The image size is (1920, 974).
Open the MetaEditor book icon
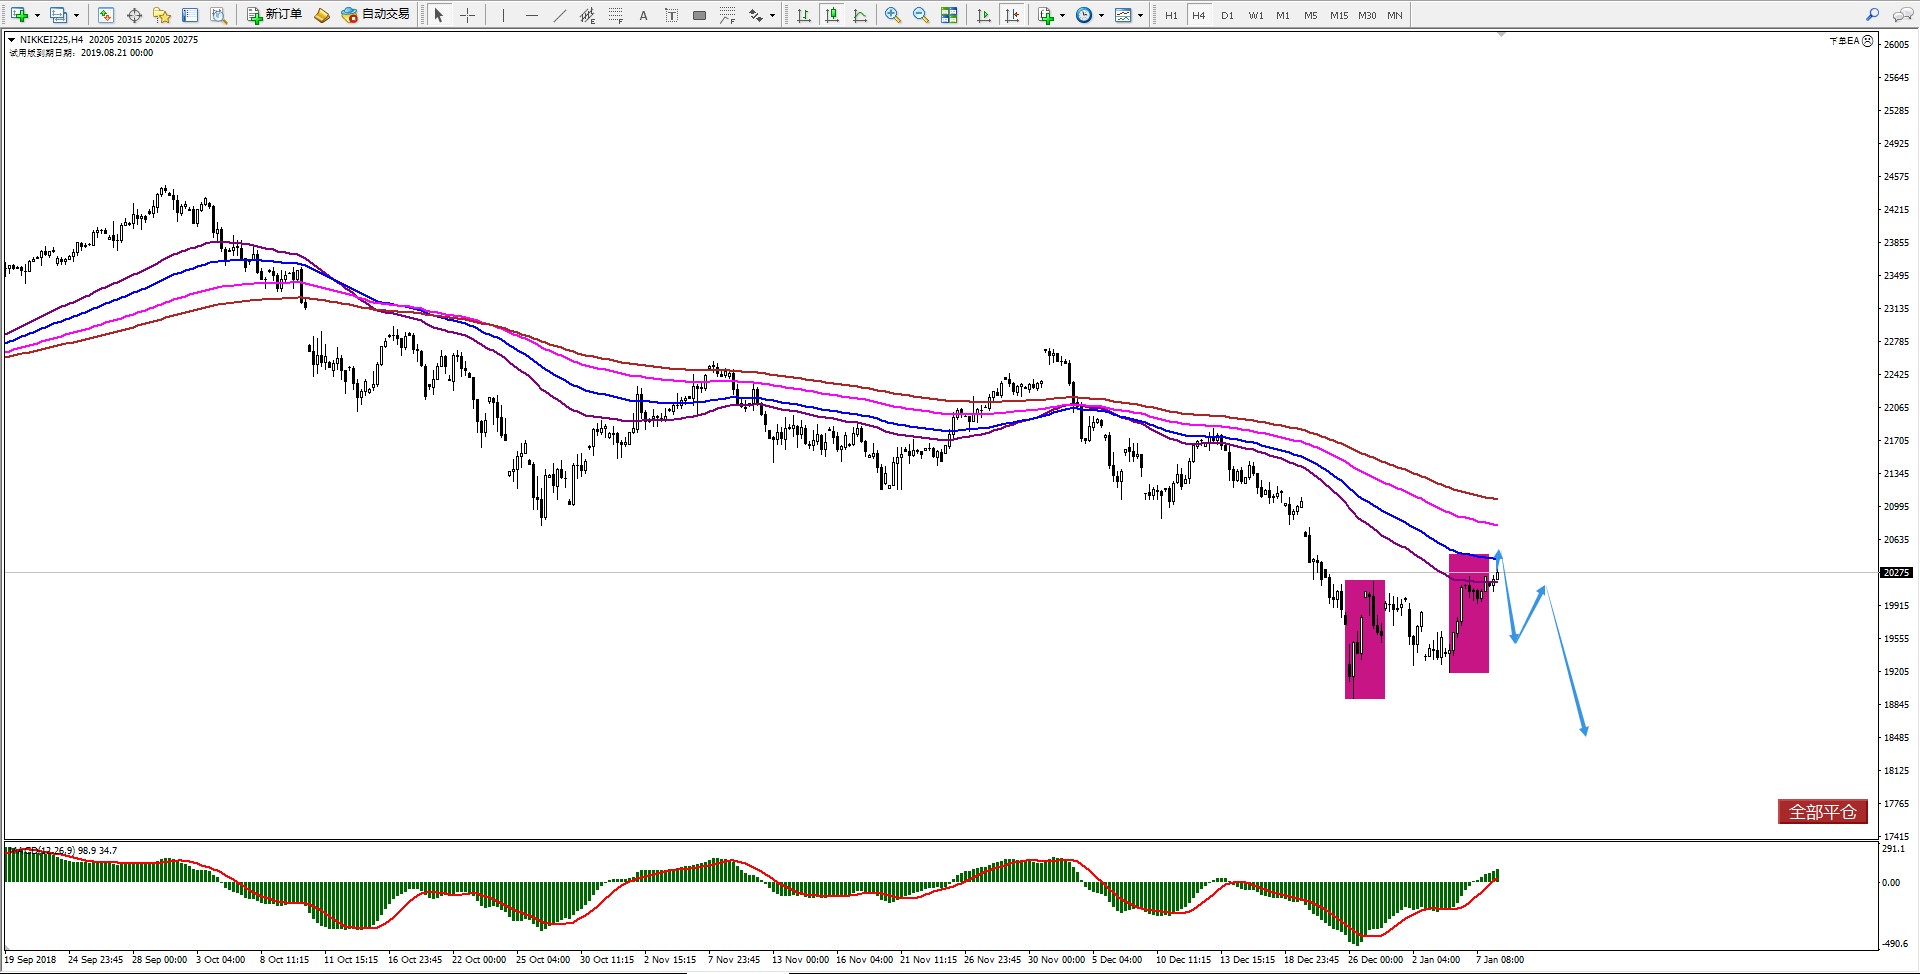322,15
